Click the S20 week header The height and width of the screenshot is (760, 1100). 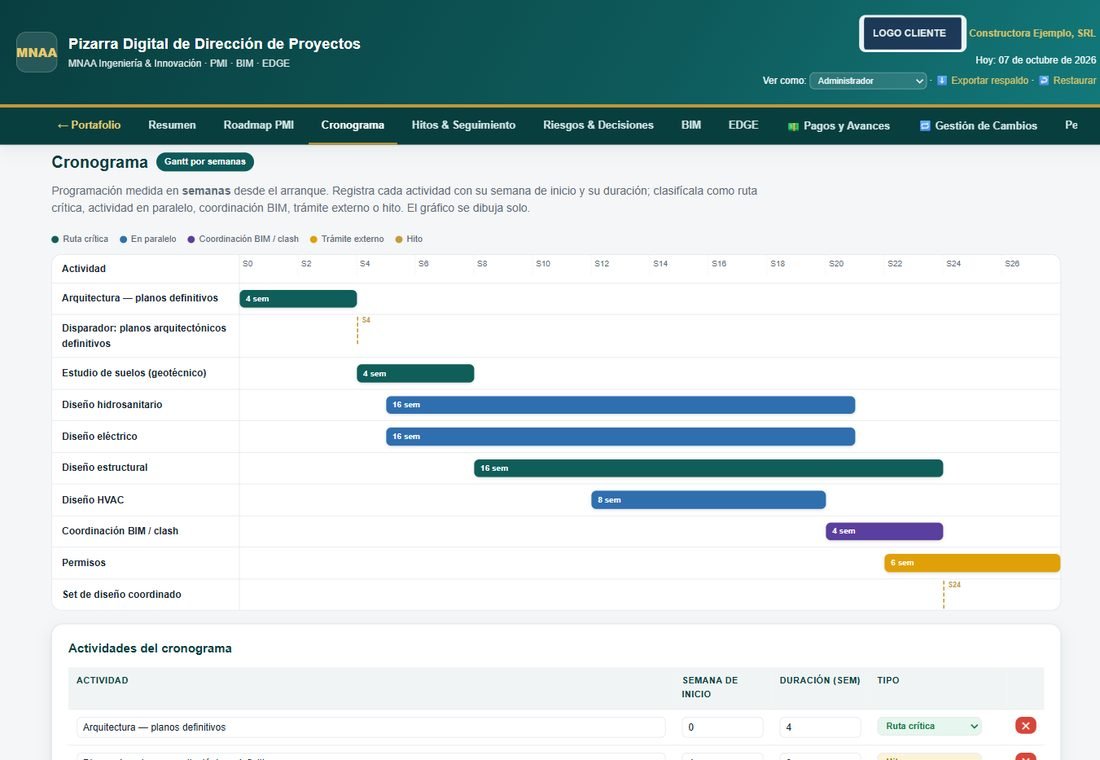(x=836, y=264)
